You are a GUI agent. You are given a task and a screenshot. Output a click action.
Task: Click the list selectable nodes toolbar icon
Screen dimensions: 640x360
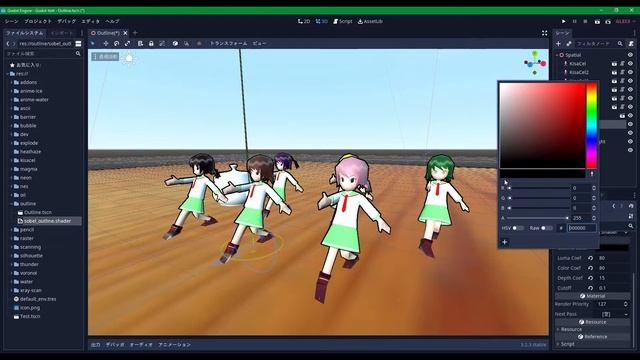click(140, 43)
